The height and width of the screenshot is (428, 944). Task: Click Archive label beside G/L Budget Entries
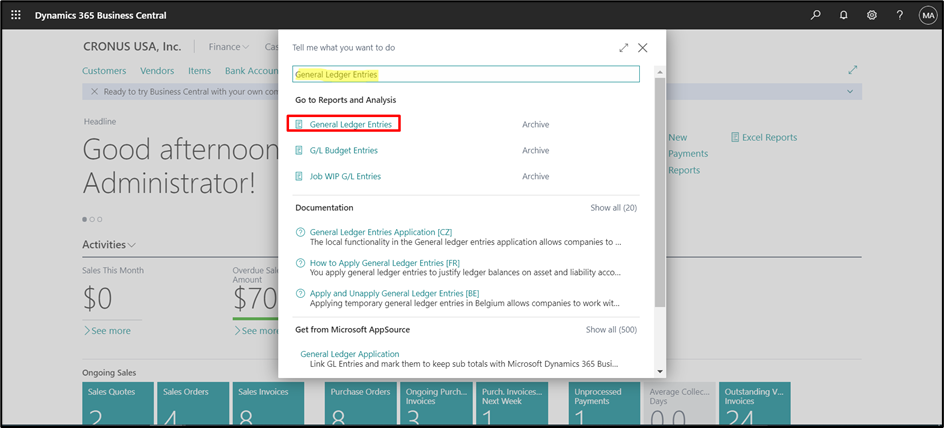click(x=536, y=150)
